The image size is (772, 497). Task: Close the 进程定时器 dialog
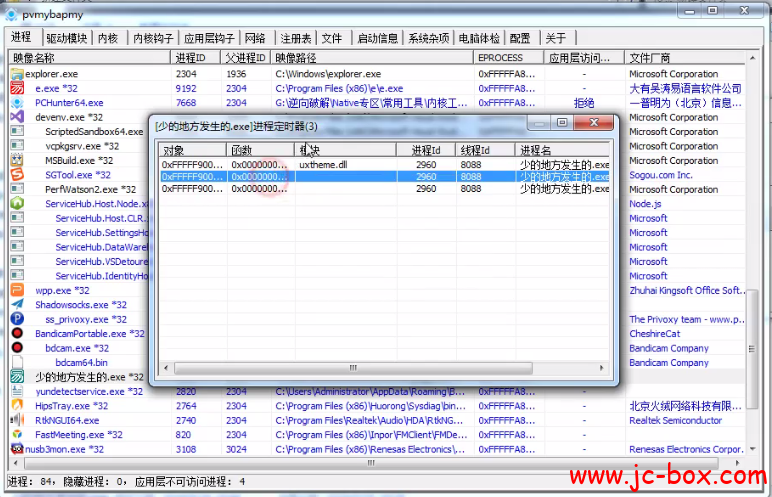click(x=594, y=123)
